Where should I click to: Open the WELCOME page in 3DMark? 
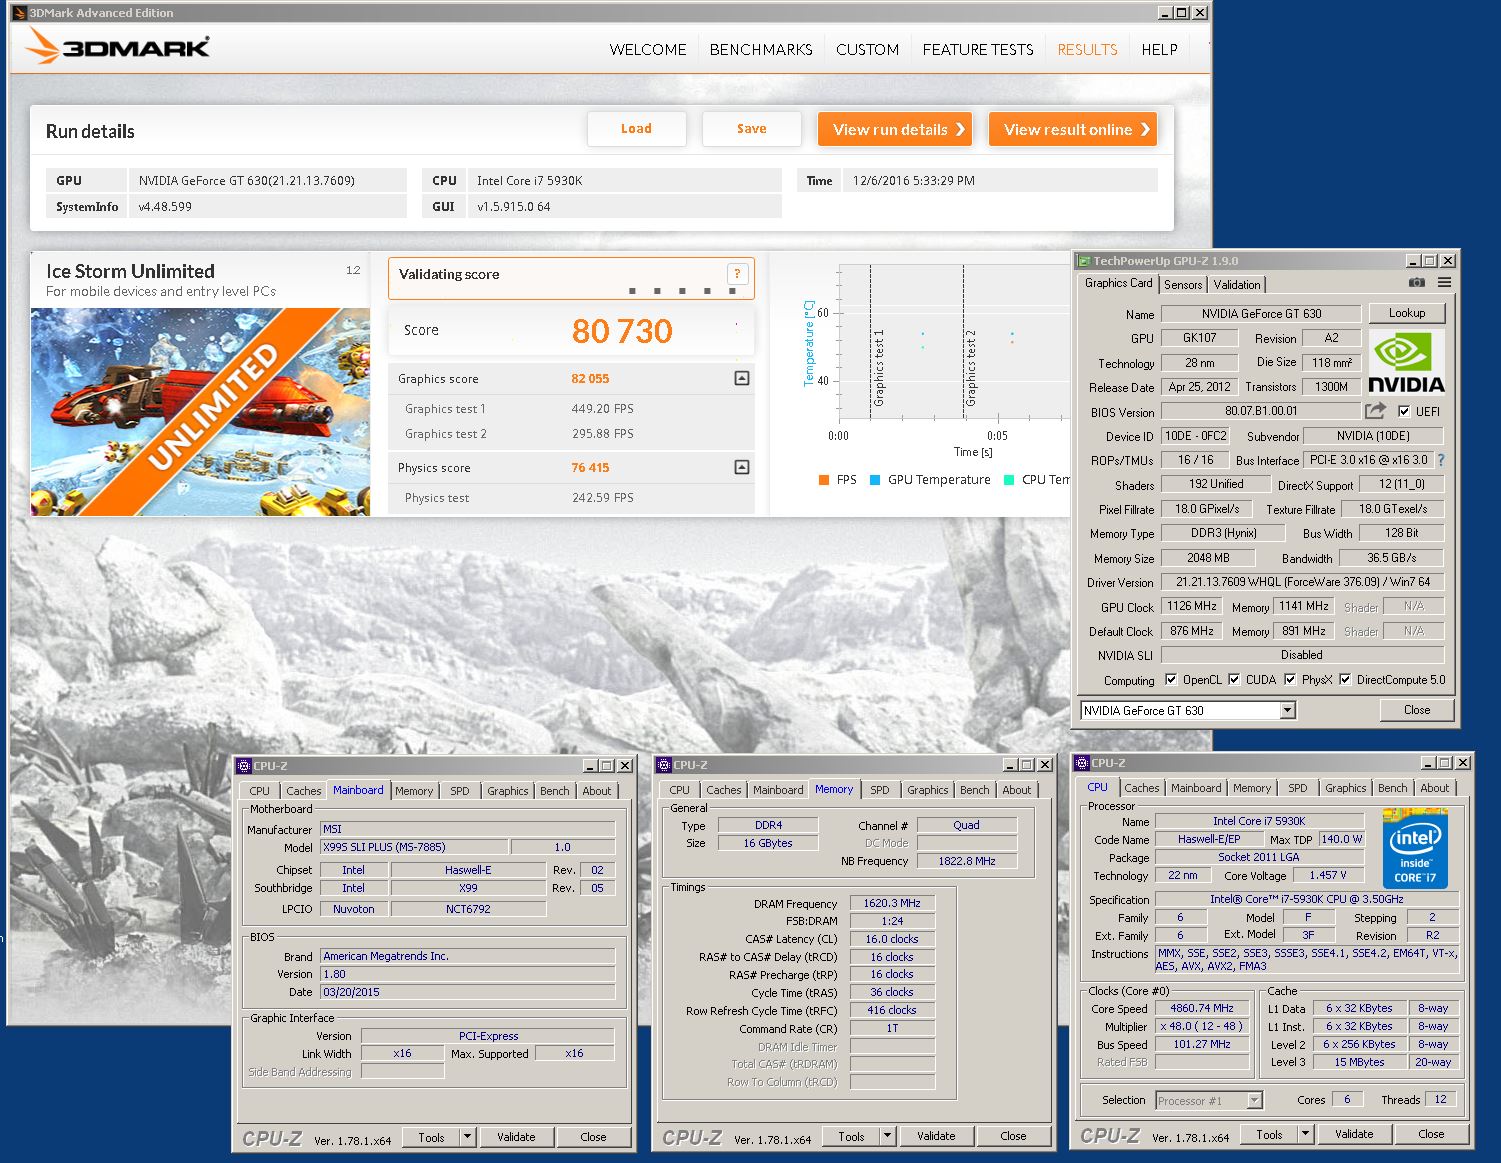[x=648, y=49]
